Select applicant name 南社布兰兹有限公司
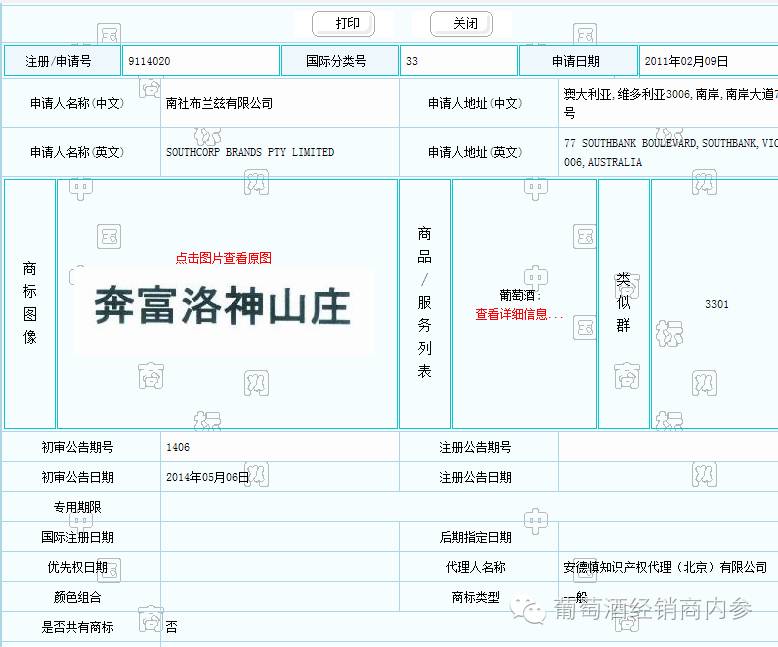Image resolution: width=778 pixels, height=647 pixels. click(219, 103)
